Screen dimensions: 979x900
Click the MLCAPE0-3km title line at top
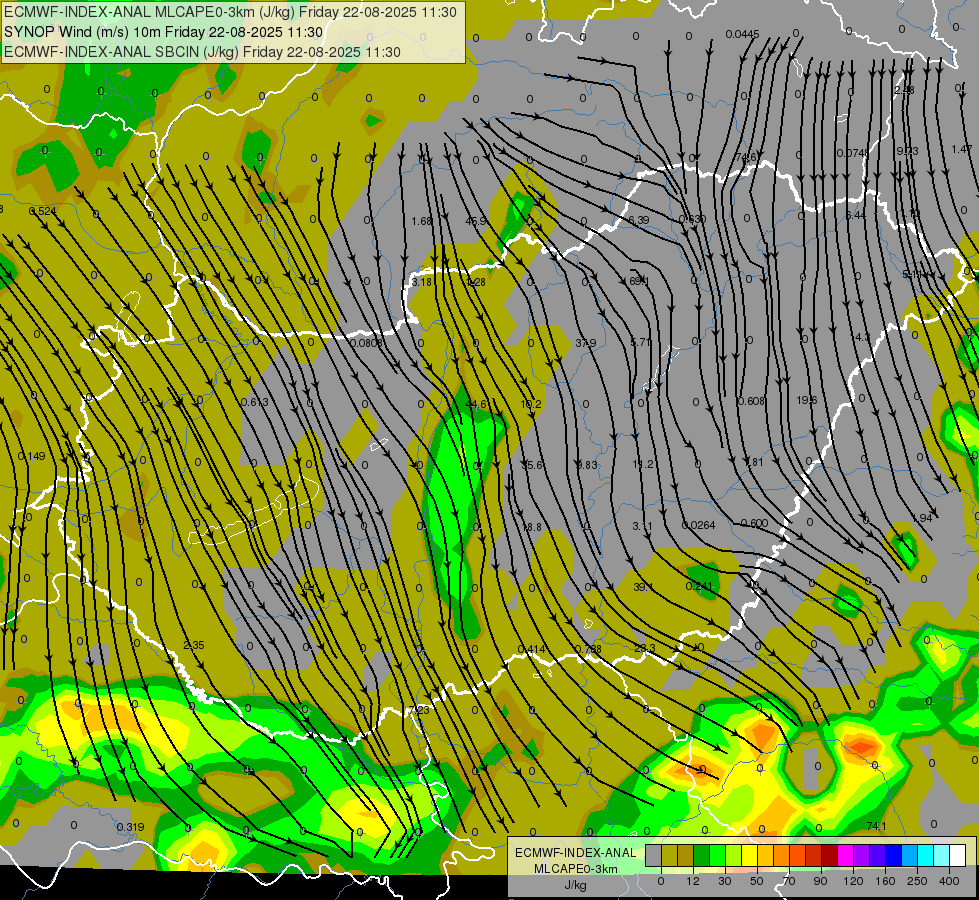tap(230, 12)
